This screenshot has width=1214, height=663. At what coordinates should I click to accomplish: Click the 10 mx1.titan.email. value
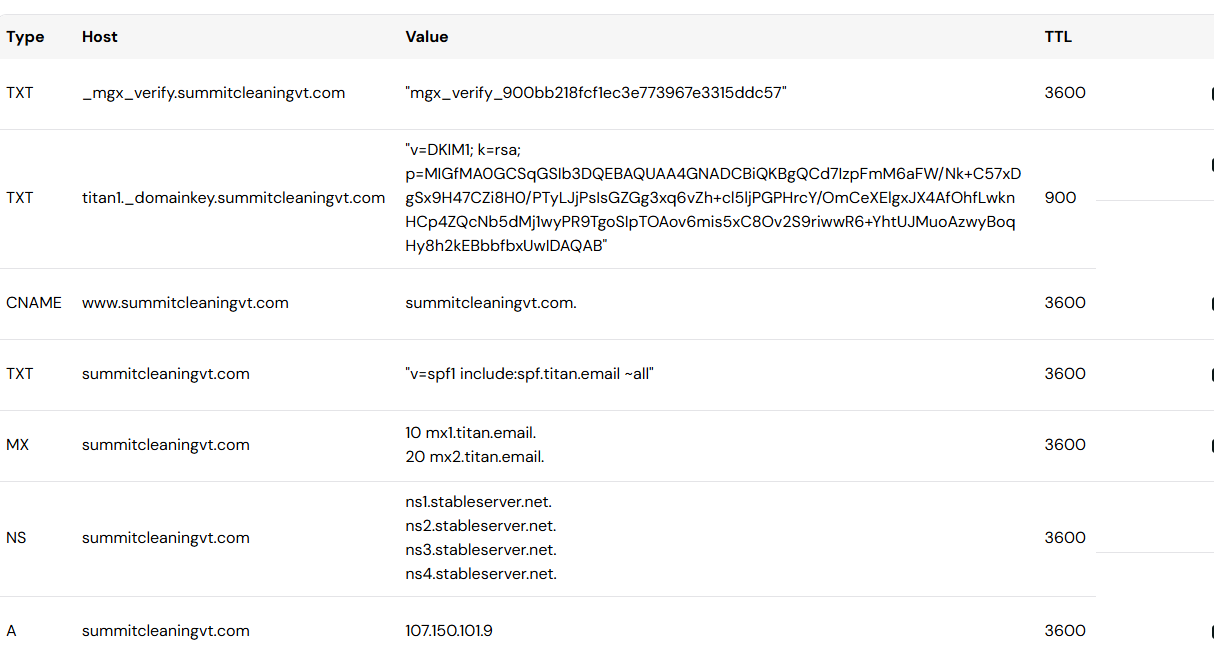point(471,433)
